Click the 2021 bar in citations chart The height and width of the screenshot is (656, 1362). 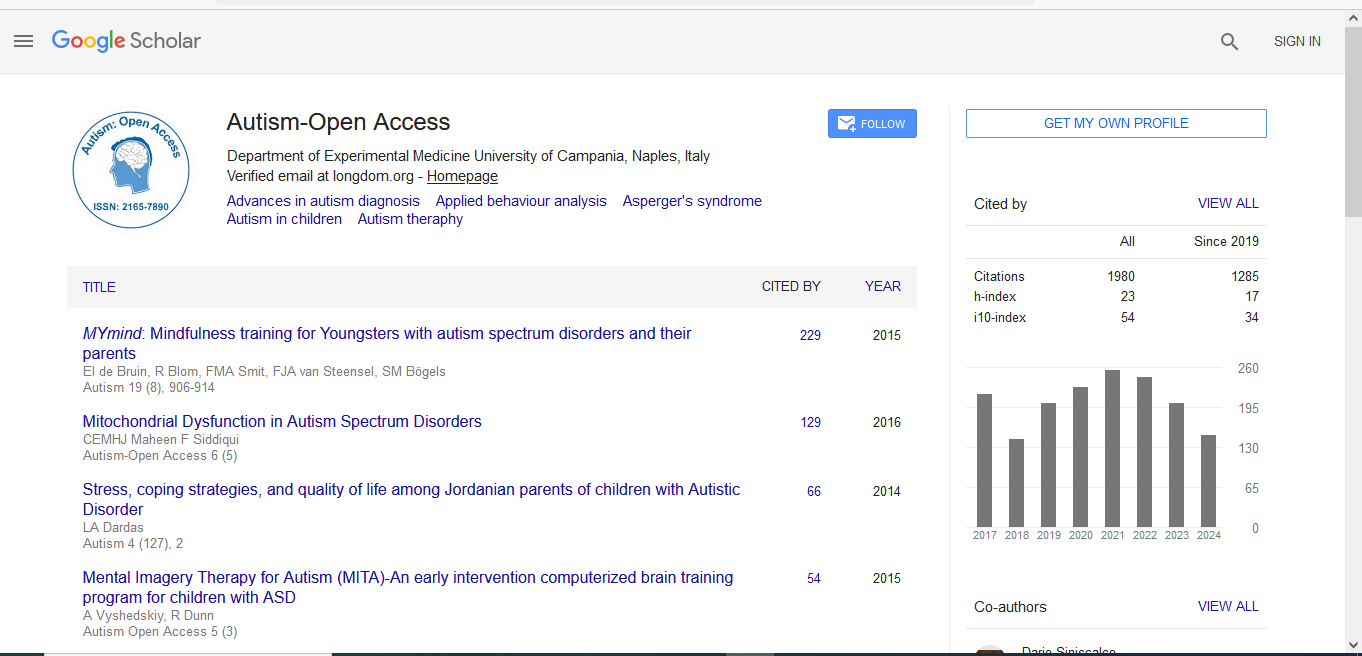pyautogui.click(x=1113, y=448)
